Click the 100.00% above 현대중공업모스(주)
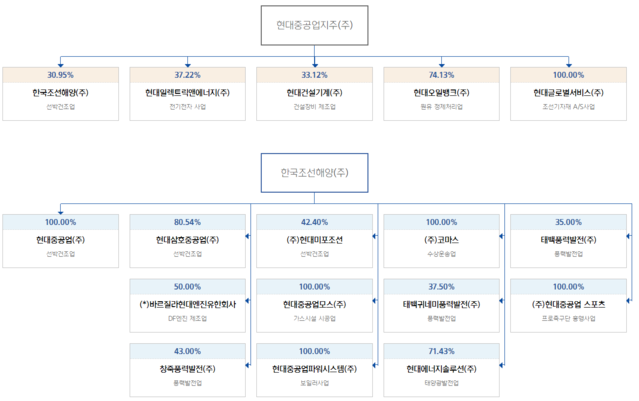639x401 pixels. [314, 286]
